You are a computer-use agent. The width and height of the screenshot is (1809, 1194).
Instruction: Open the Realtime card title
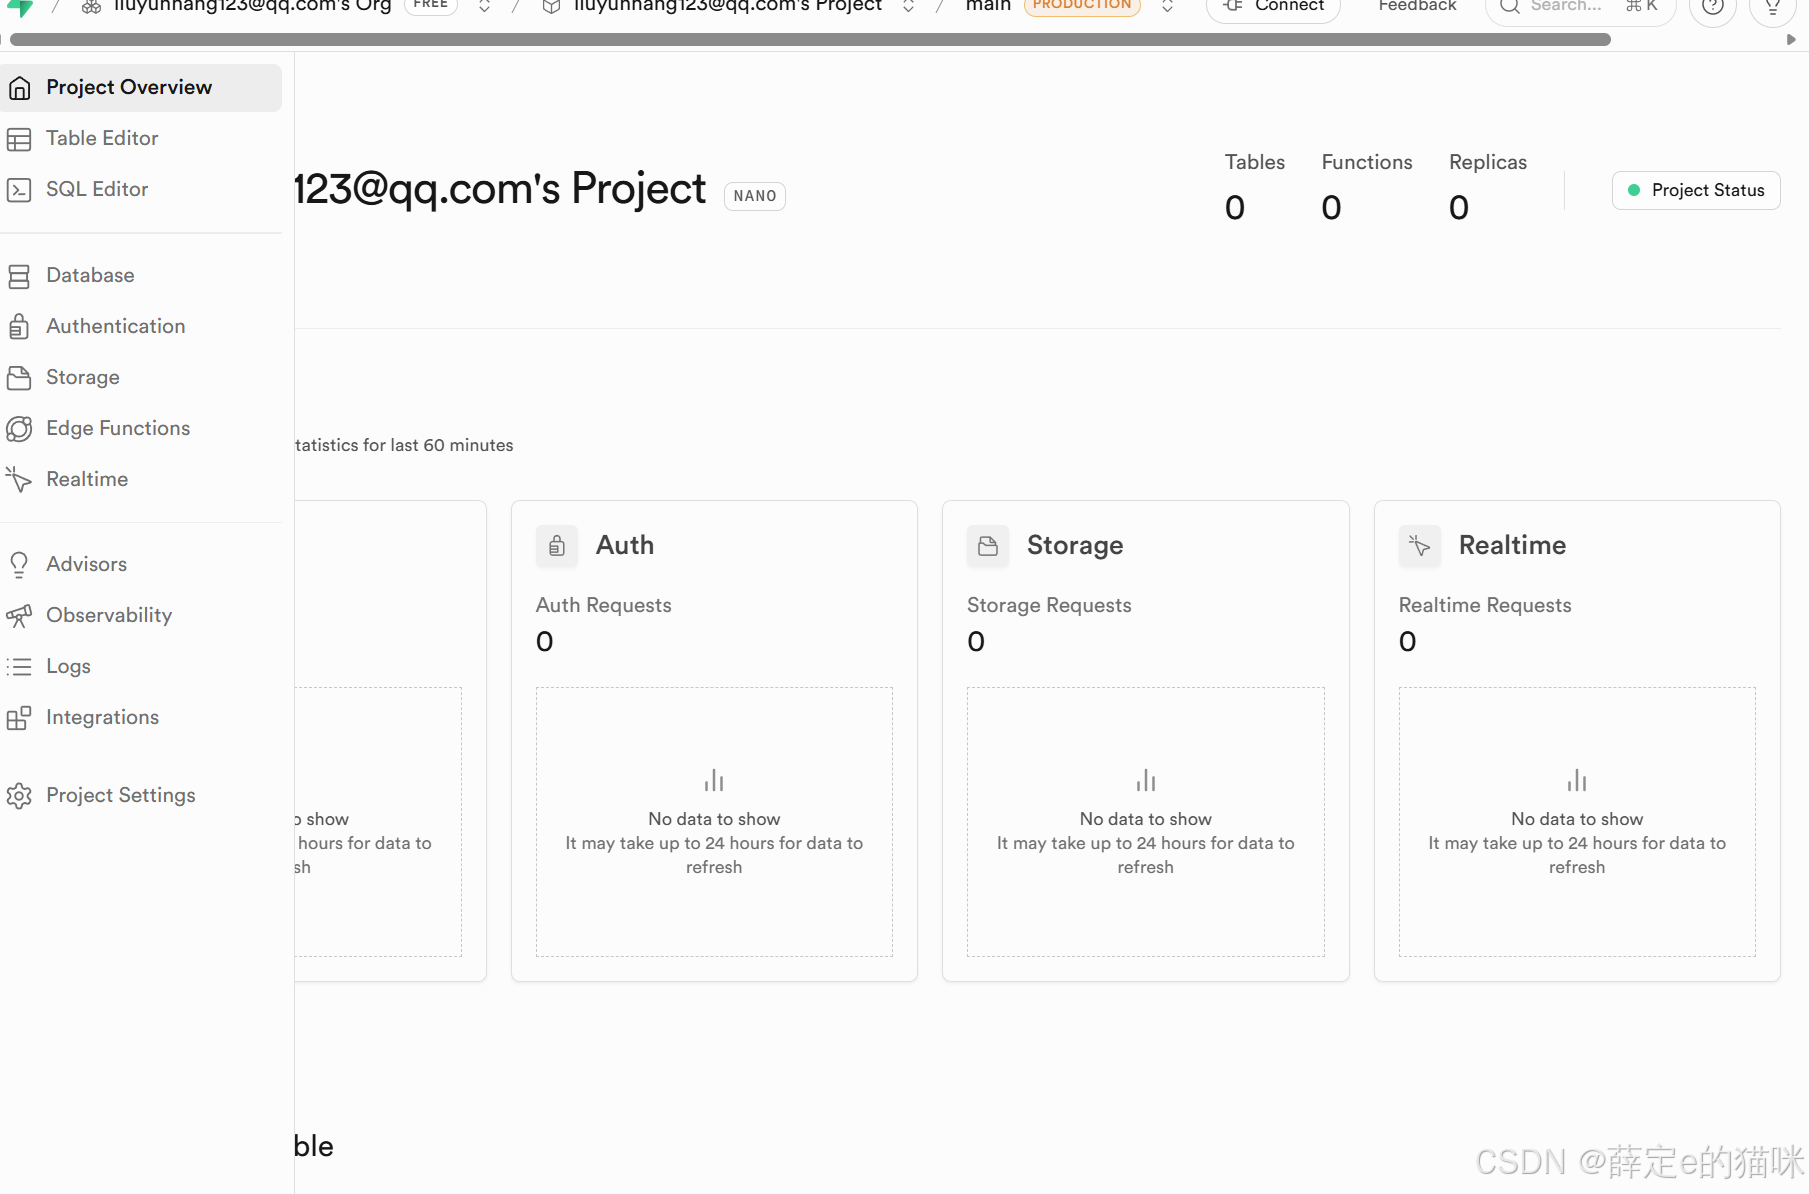1512,546
